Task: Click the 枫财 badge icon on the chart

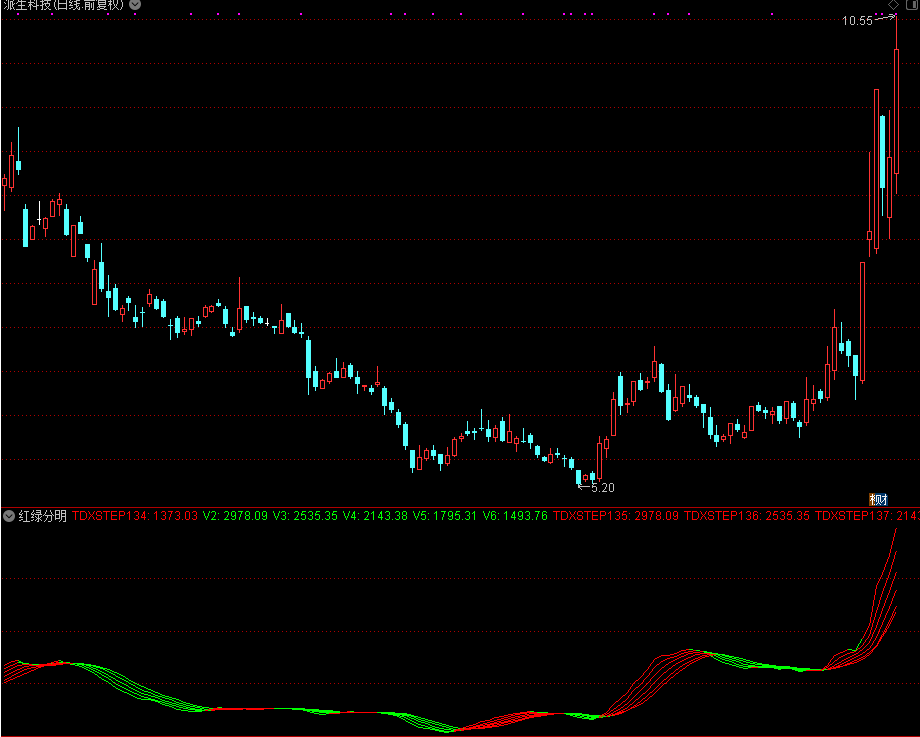Action: coord(878,500)
